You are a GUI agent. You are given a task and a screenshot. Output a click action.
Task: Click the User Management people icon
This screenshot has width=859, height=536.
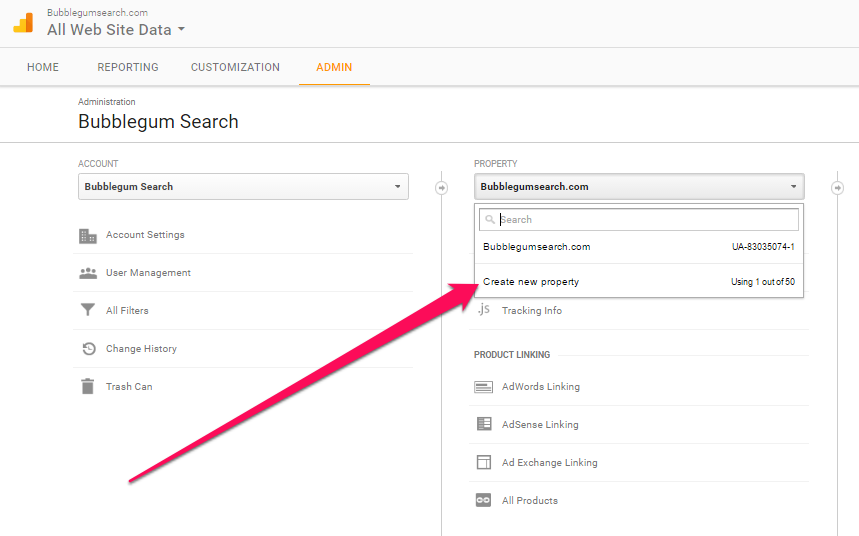pos(88,273)
